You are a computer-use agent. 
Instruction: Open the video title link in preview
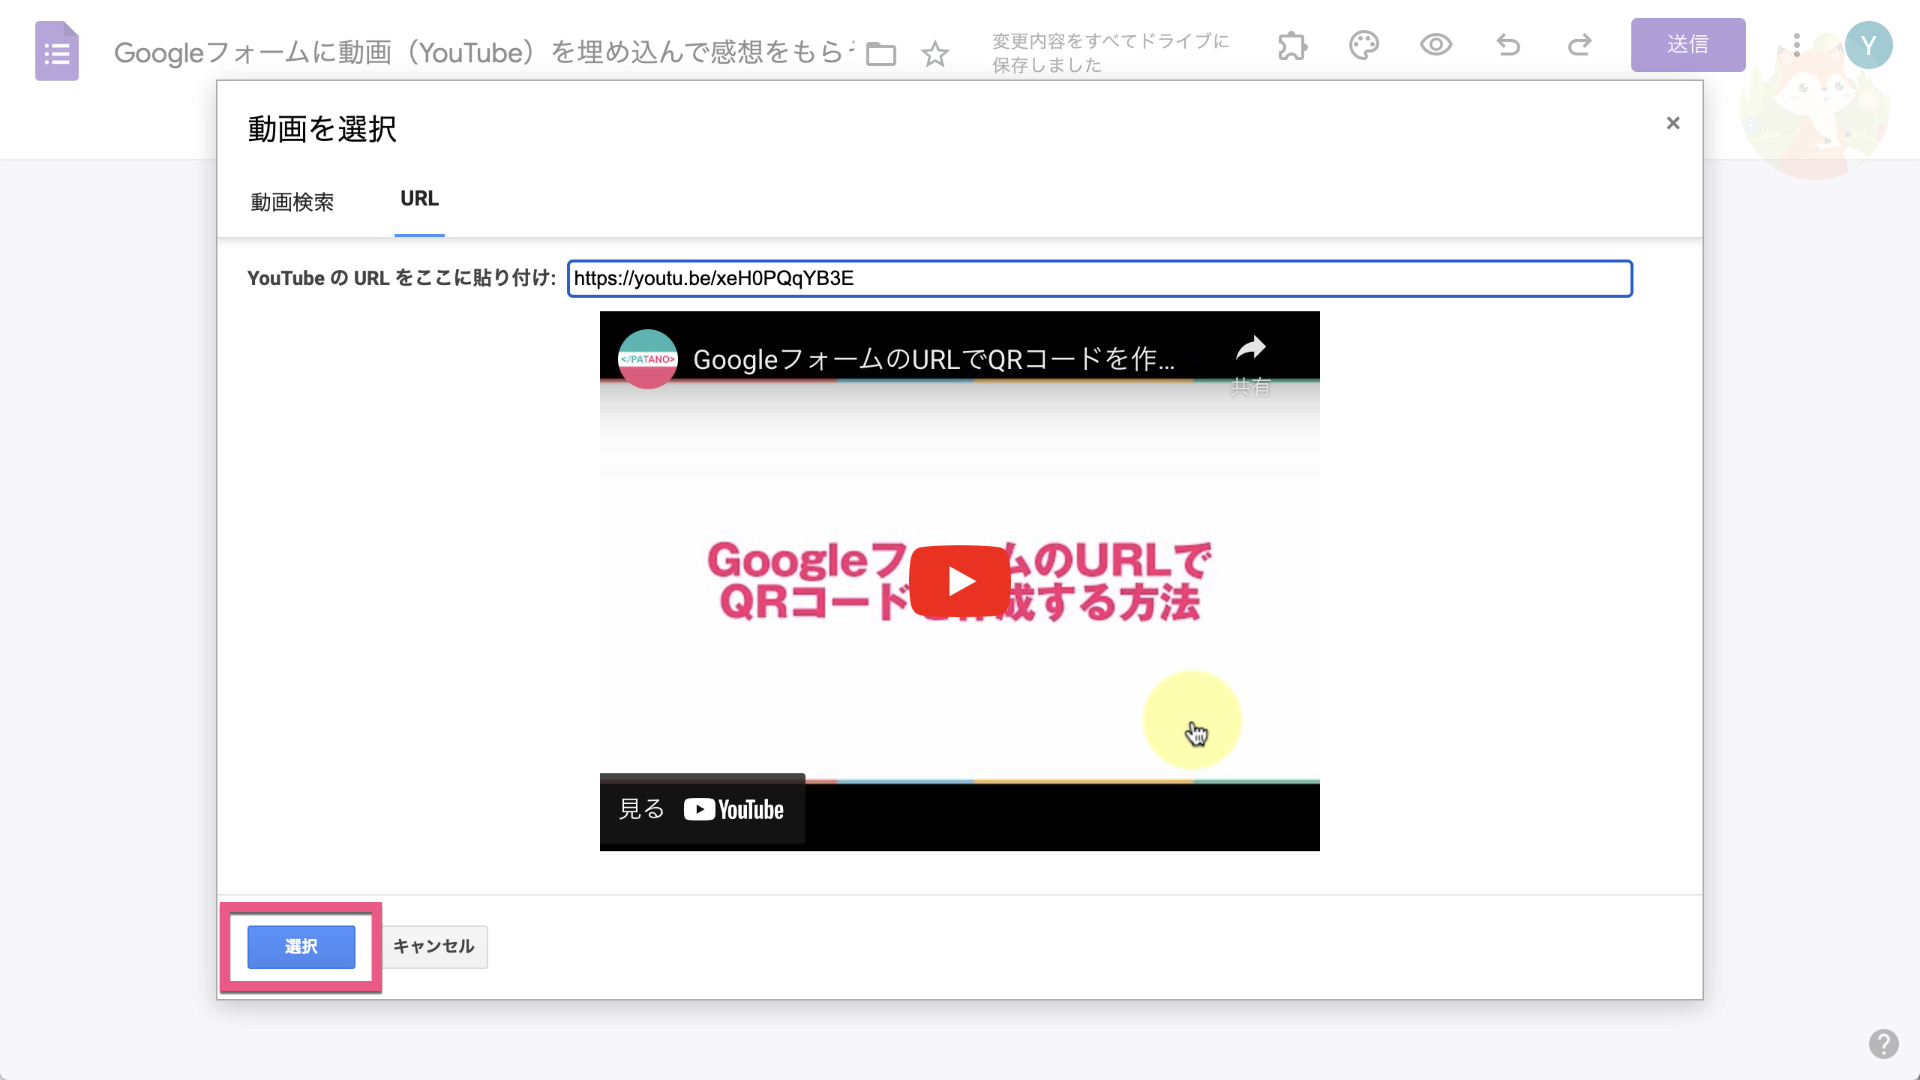pos(934,359)
